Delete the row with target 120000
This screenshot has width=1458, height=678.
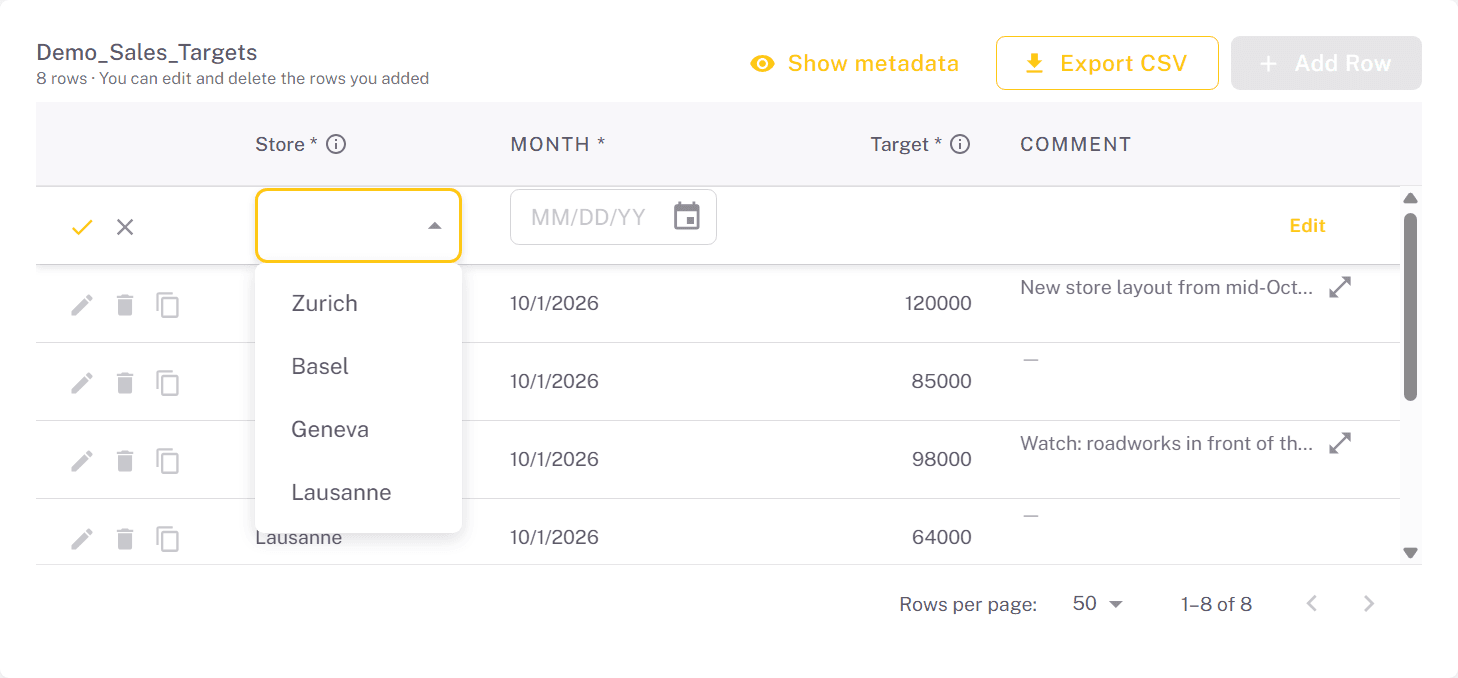click(x=125, y=304)
